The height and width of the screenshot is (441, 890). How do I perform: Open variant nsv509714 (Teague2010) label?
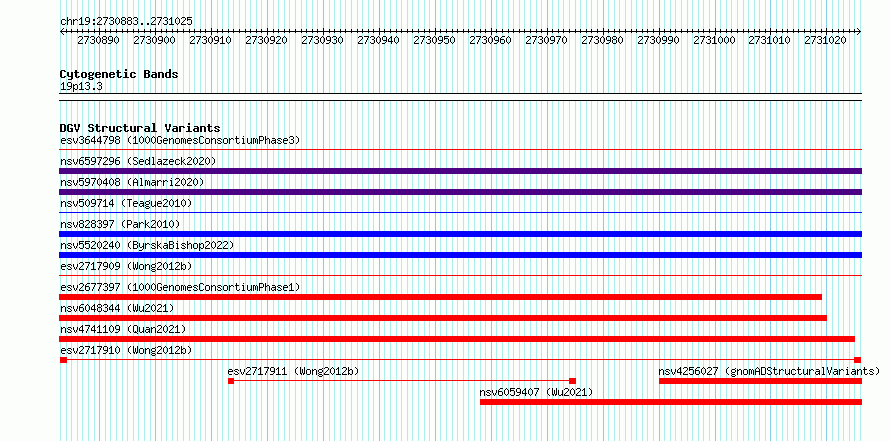(126, 203)
